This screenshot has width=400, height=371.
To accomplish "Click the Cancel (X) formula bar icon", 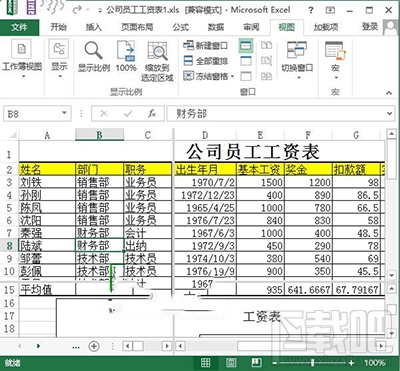I will [104, 114].
